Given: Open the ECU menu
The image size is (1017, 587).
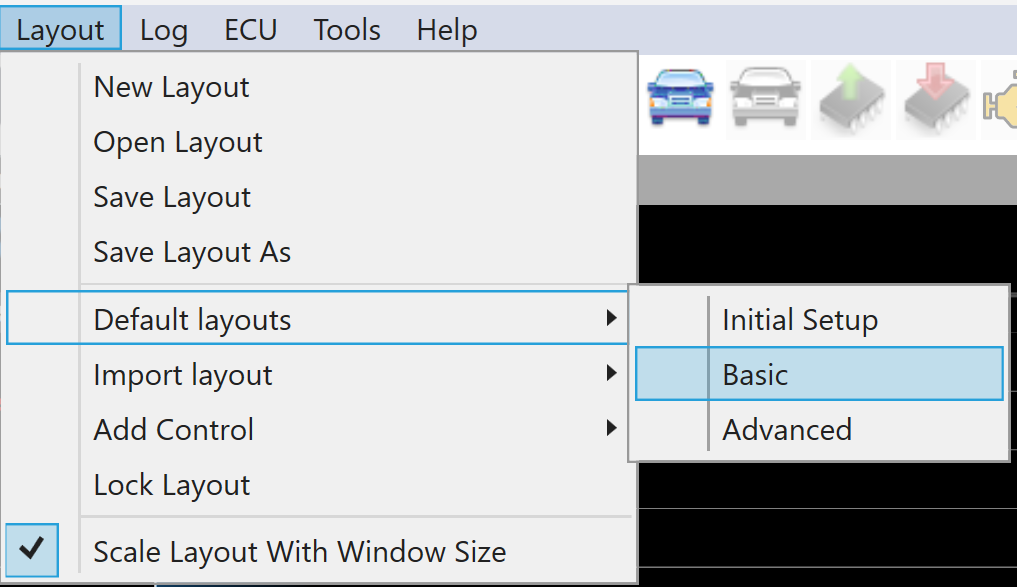Looking at the screenshot, I should pos(250,30).
